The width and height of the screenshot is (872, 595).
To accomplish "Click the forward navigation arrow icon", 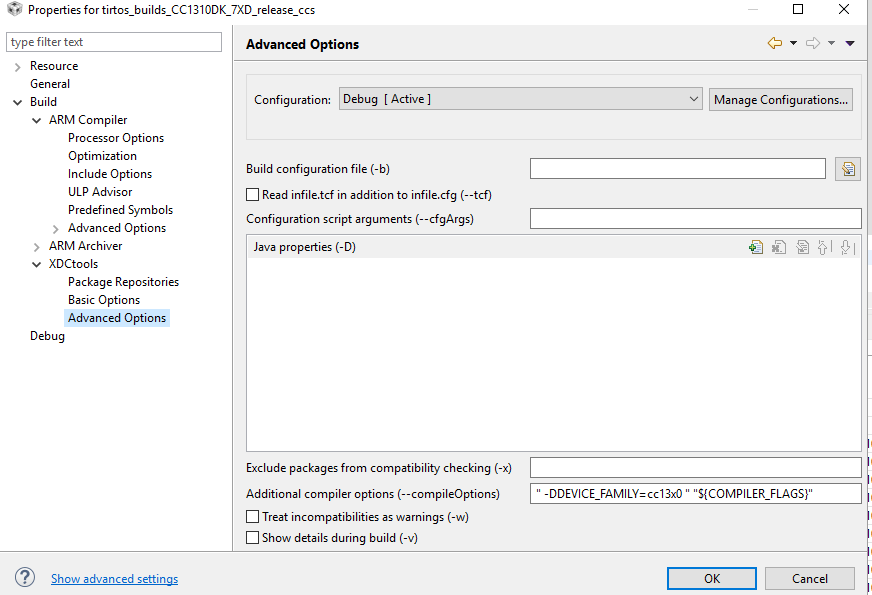I will pos(812,43).
